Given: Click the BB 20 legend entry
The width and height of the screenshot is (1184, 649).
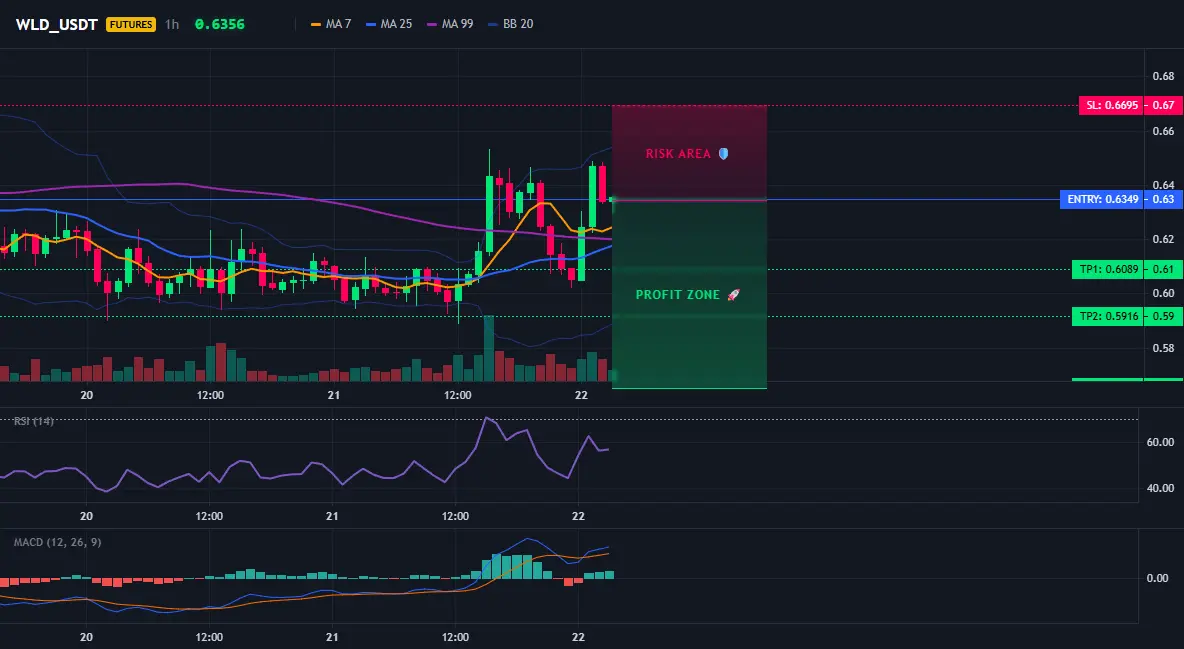Looking at the screenshot, I should pos(510,24).
